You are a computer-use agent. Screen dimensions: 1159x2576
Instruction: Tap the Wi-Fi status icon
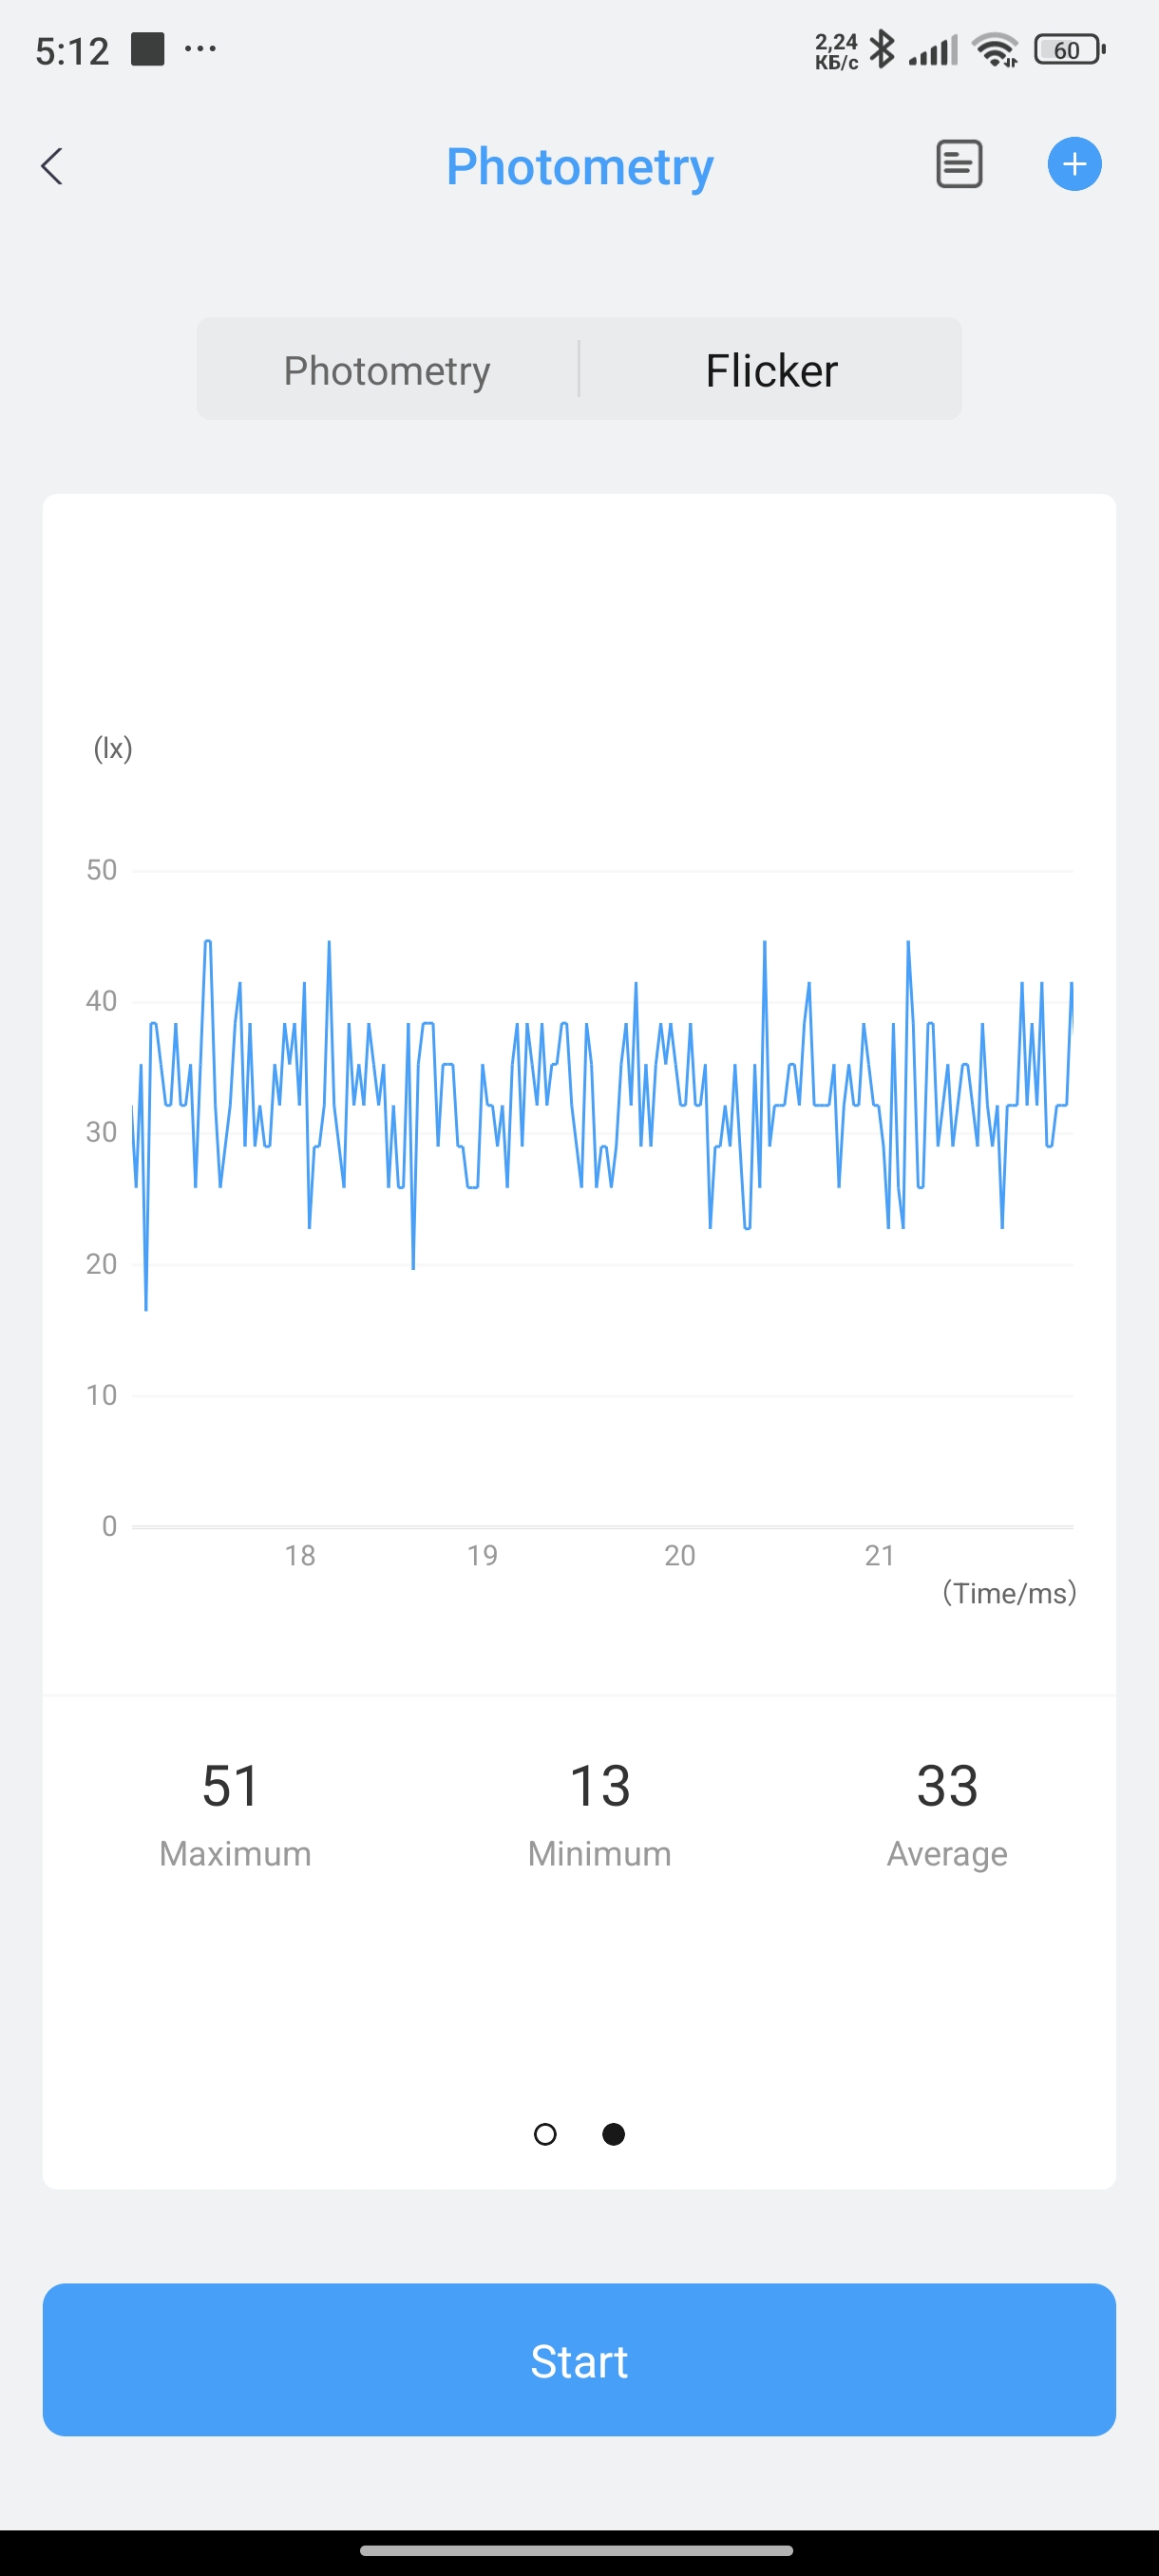pos(996,49)
